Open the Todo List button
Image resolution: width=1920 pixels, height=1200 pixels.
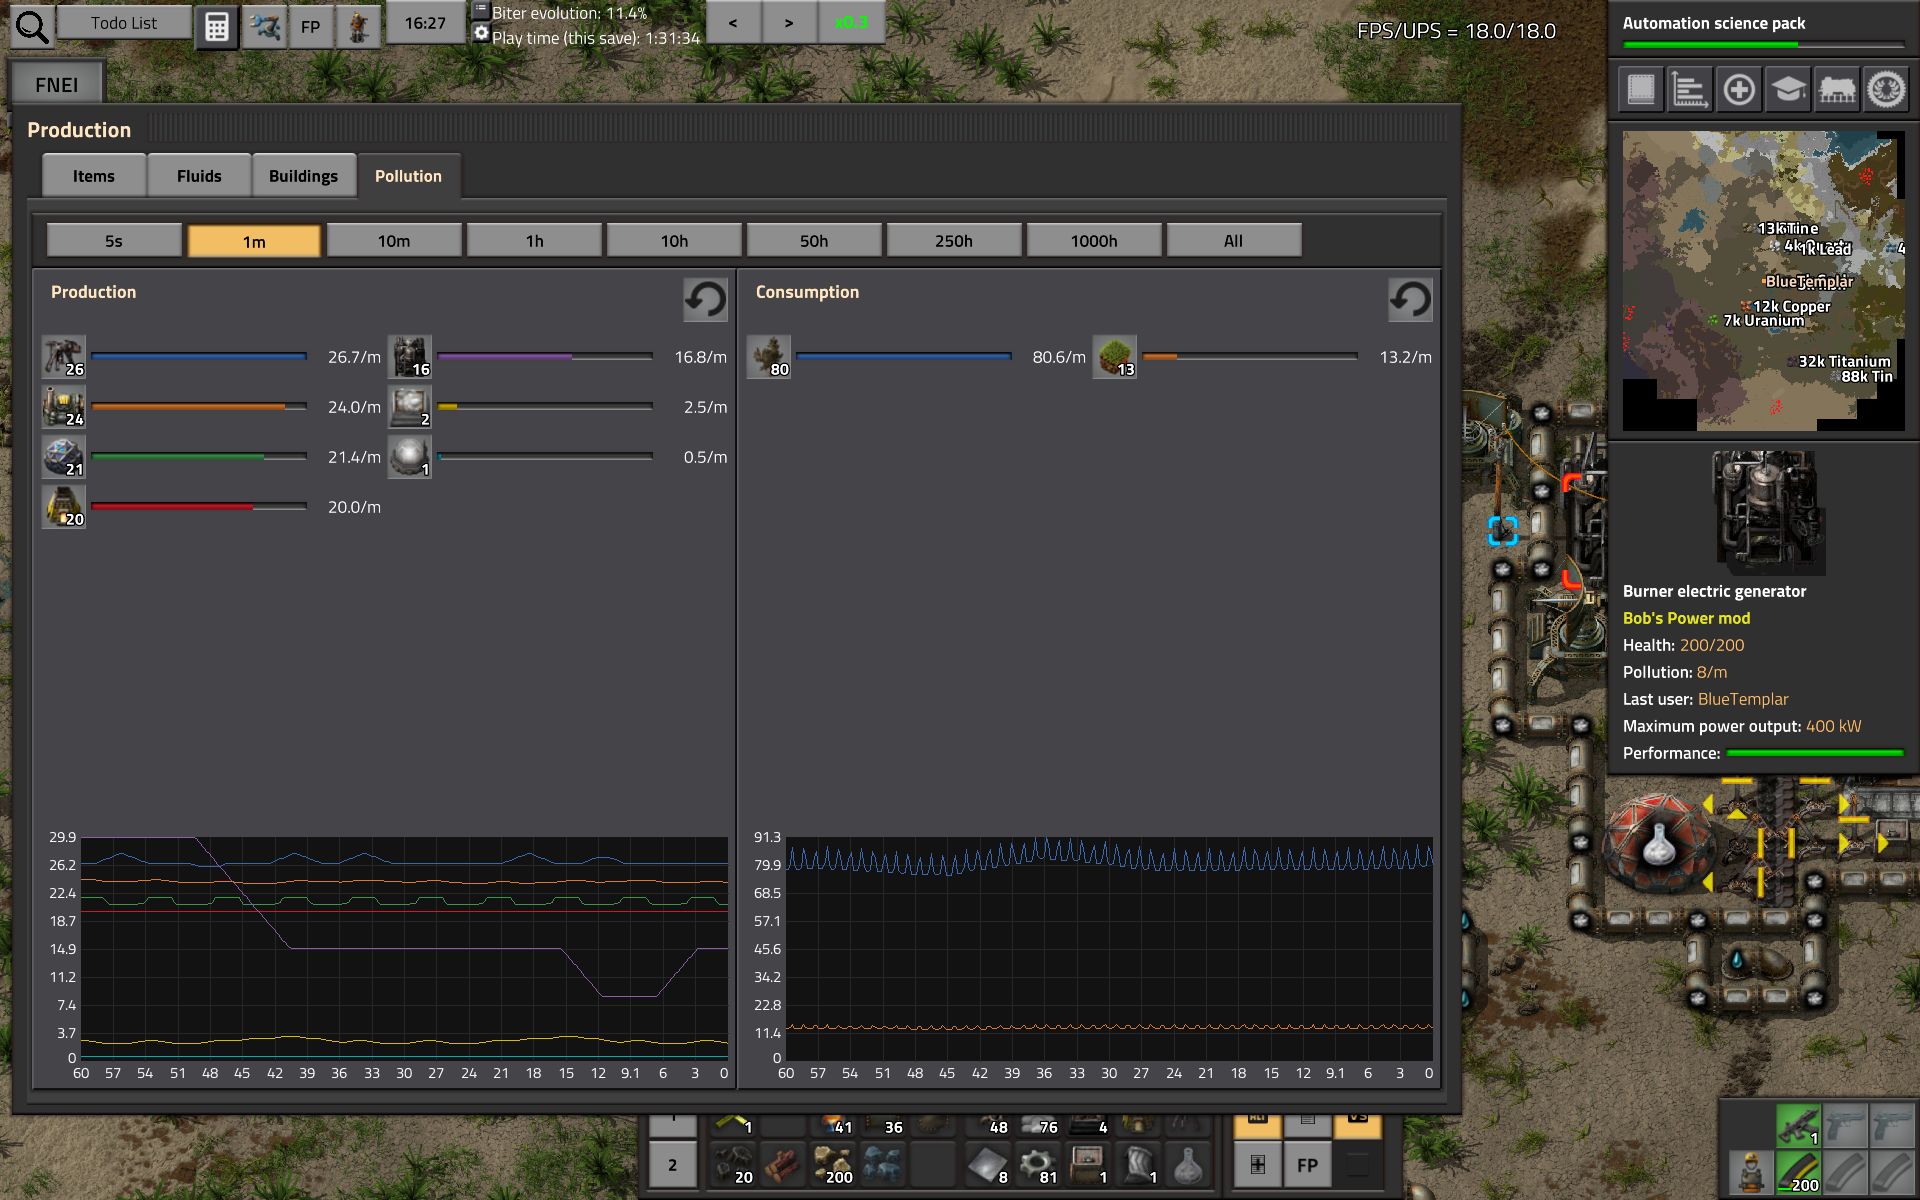(124, 23)
